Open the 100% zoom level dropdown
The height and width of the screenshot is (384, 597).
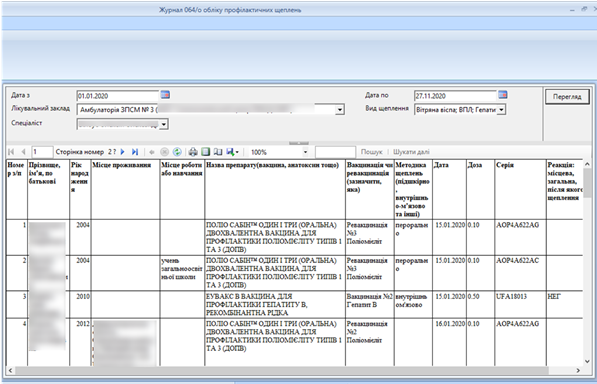[305, 152]
